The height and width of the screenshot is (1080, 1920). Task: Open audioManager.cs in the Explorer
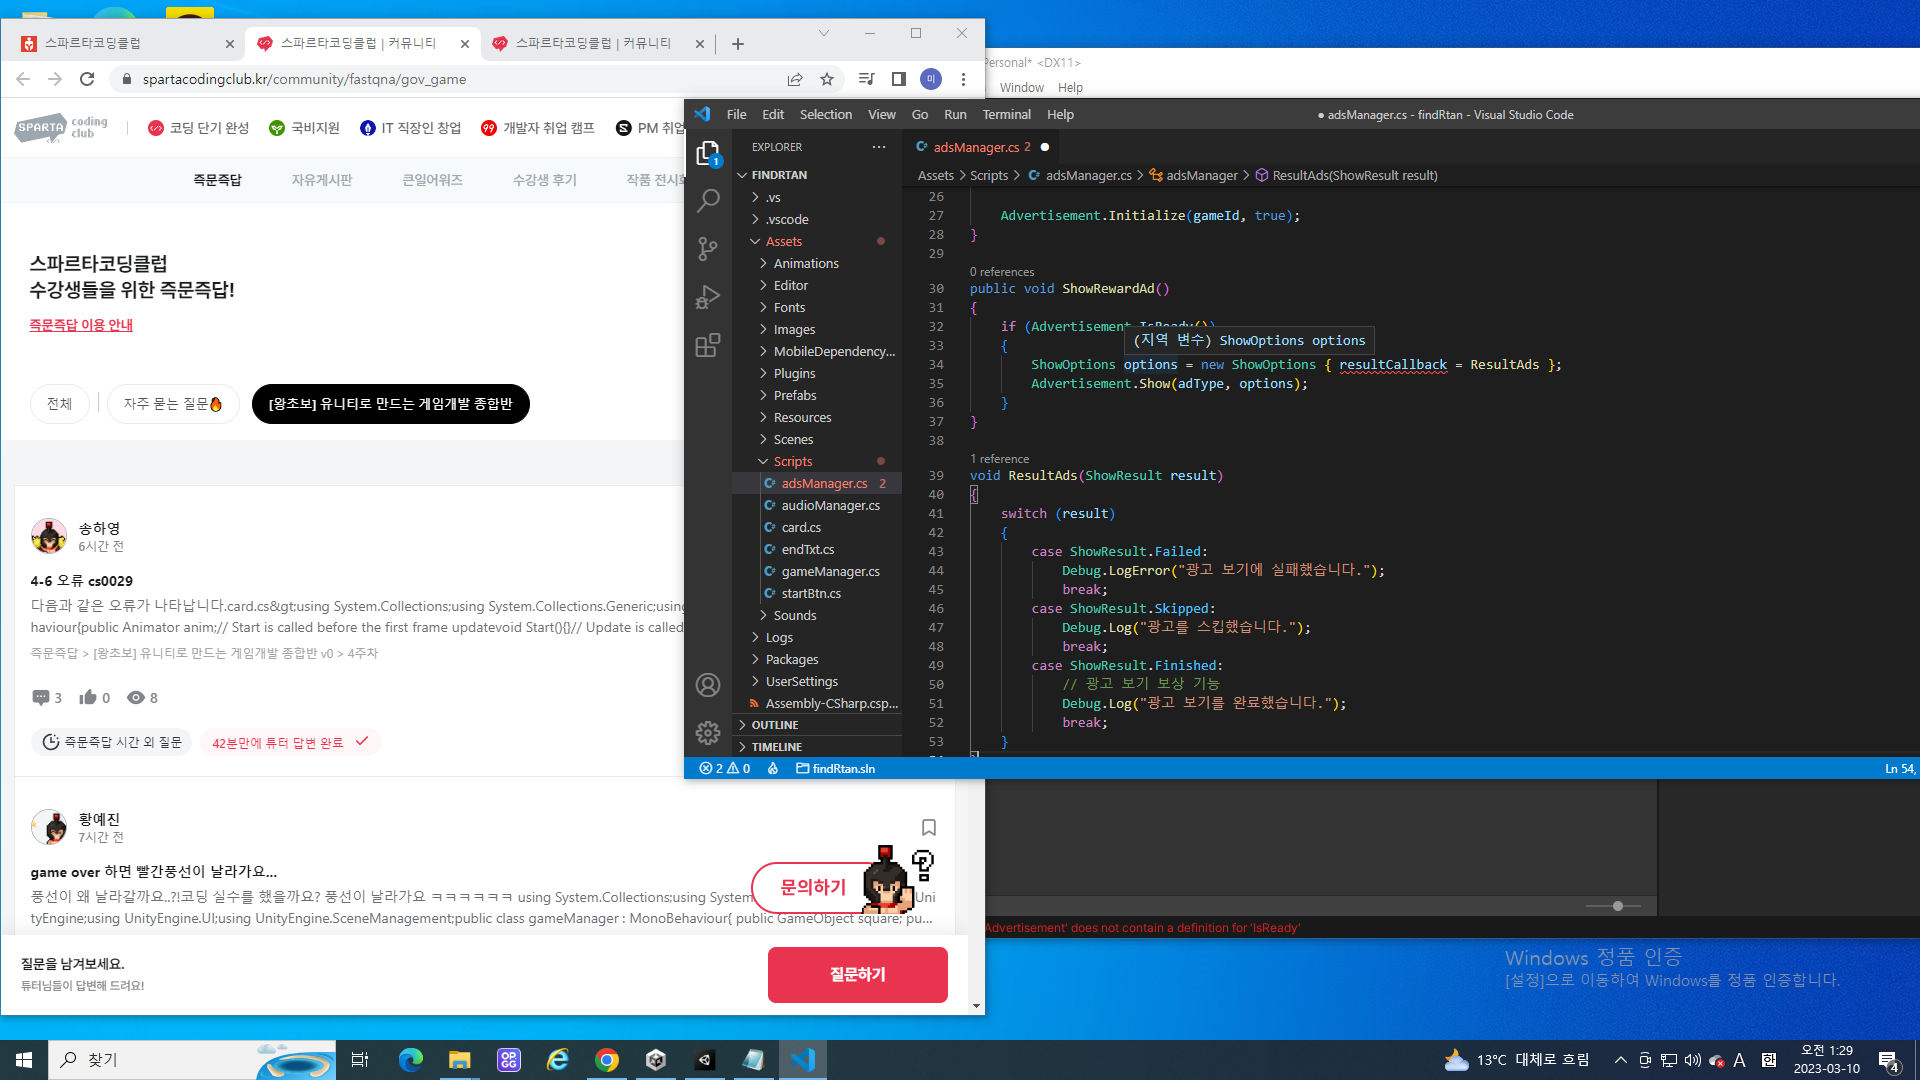830,505
